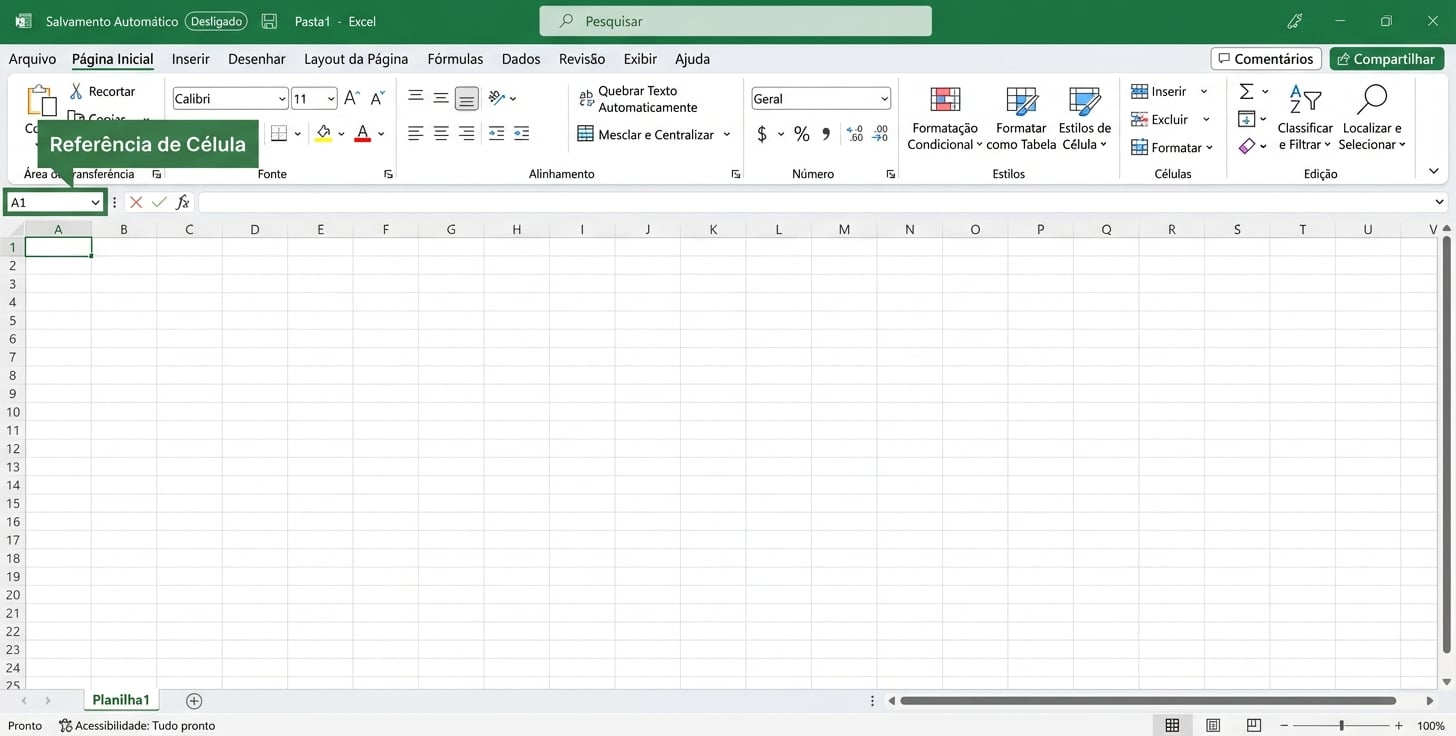
Task: Switch to the Layout da Página tab
Action: 356,59
